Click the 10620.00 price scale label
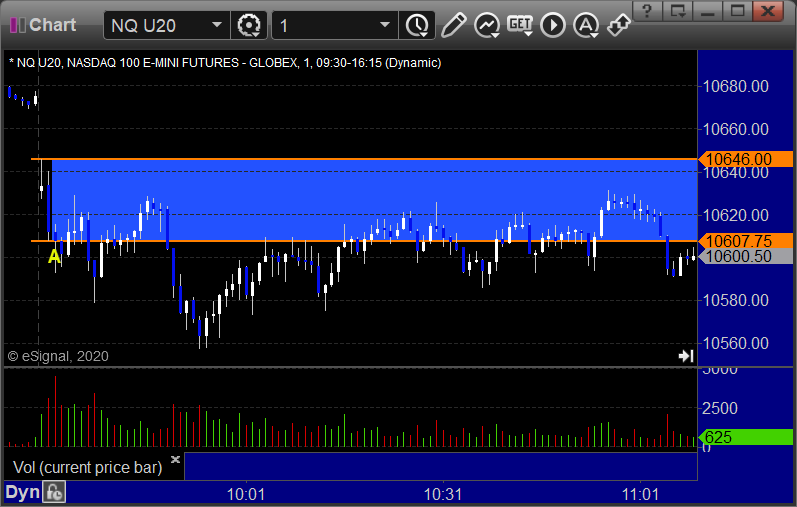The width and height of the screenshot is (797, 507). 735,215
